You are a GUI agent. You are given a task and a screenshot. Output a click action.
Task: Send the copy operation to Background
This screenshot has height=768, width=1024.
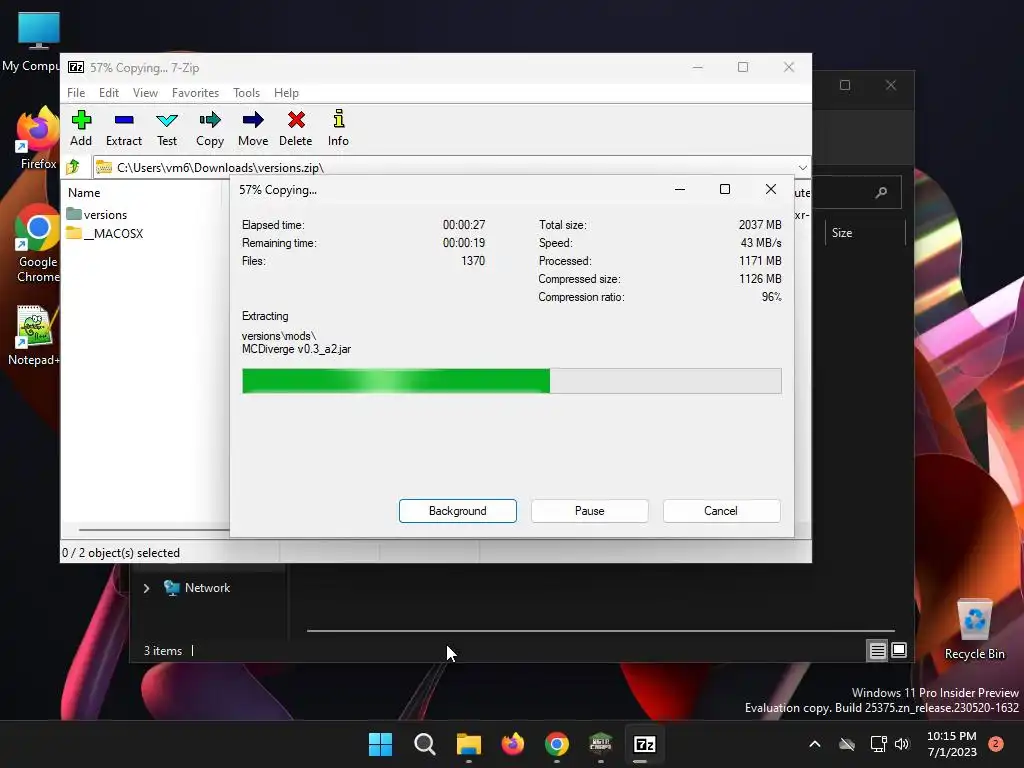tap(458, 511)
